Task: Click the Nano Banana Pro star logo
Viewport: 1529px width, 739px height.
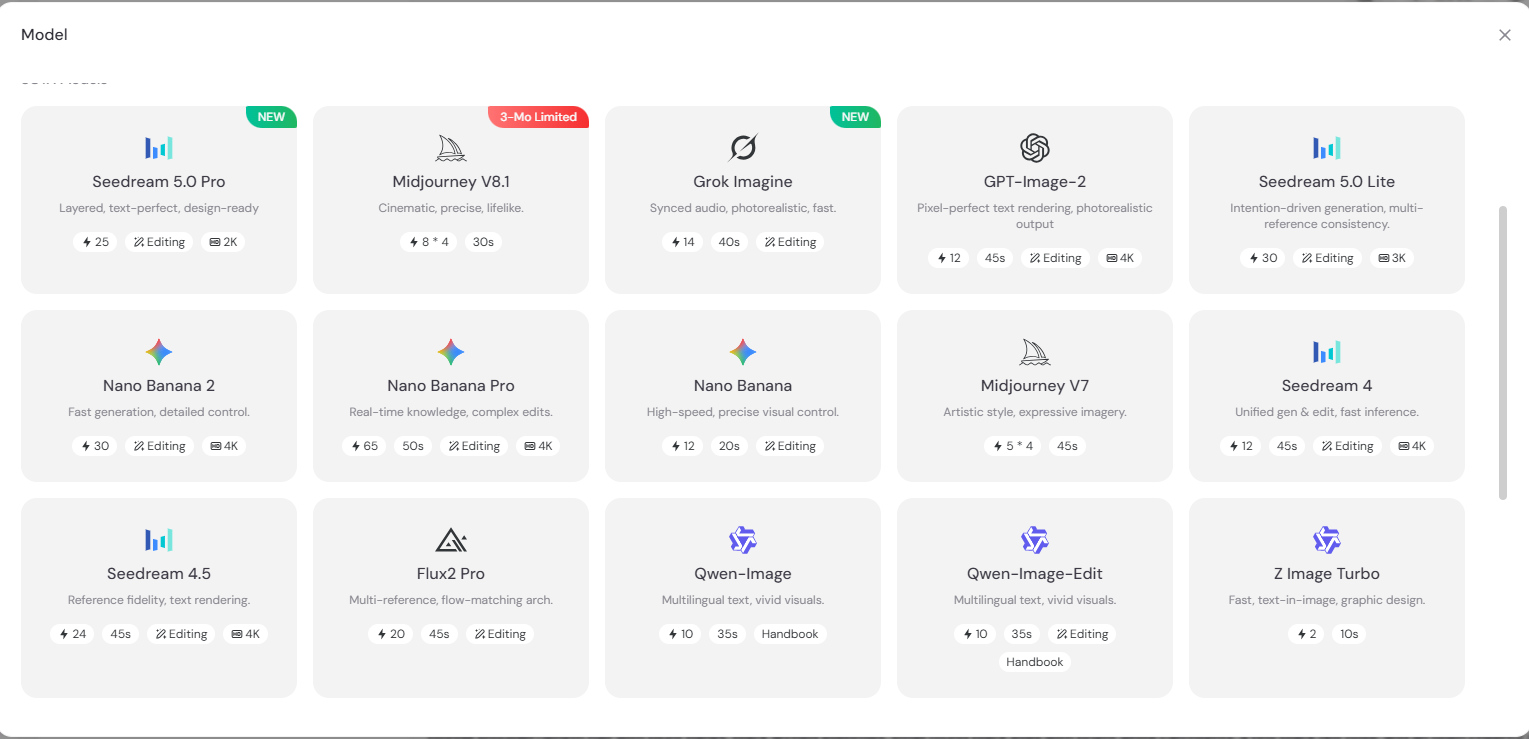Action: click(451, 352)
